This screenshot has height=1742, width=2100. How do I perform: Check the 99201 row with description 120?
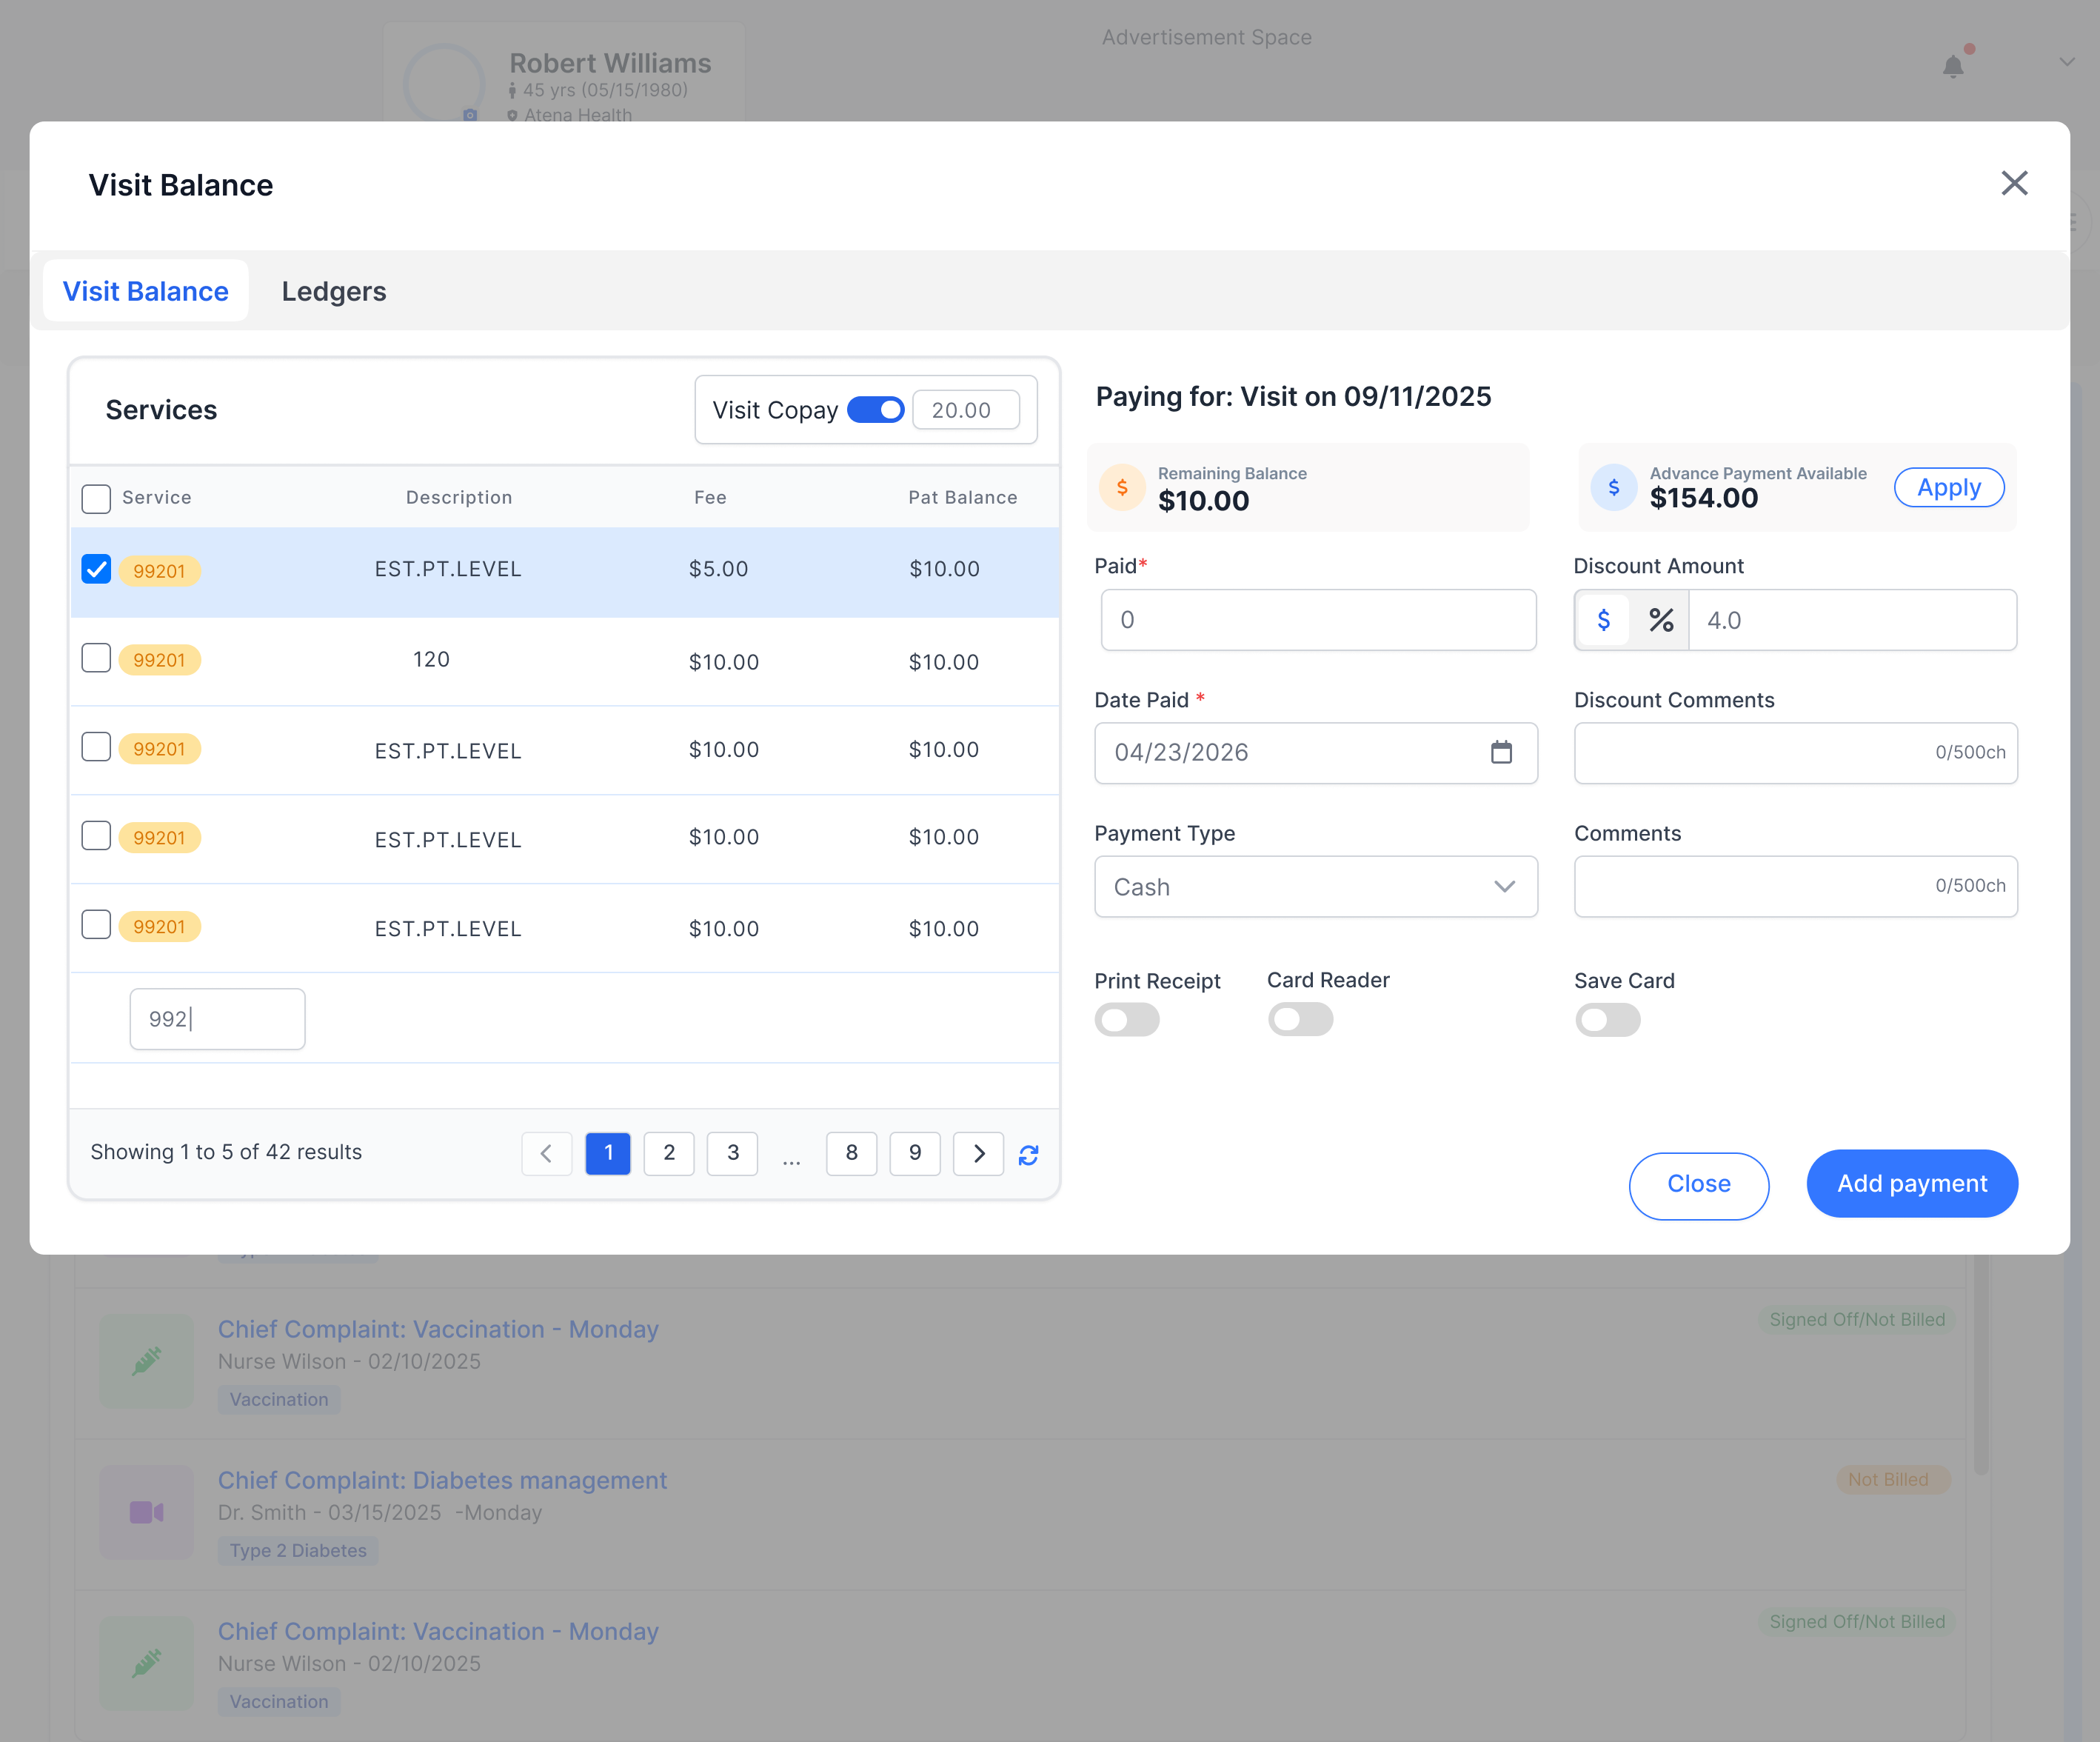point(96,658)
